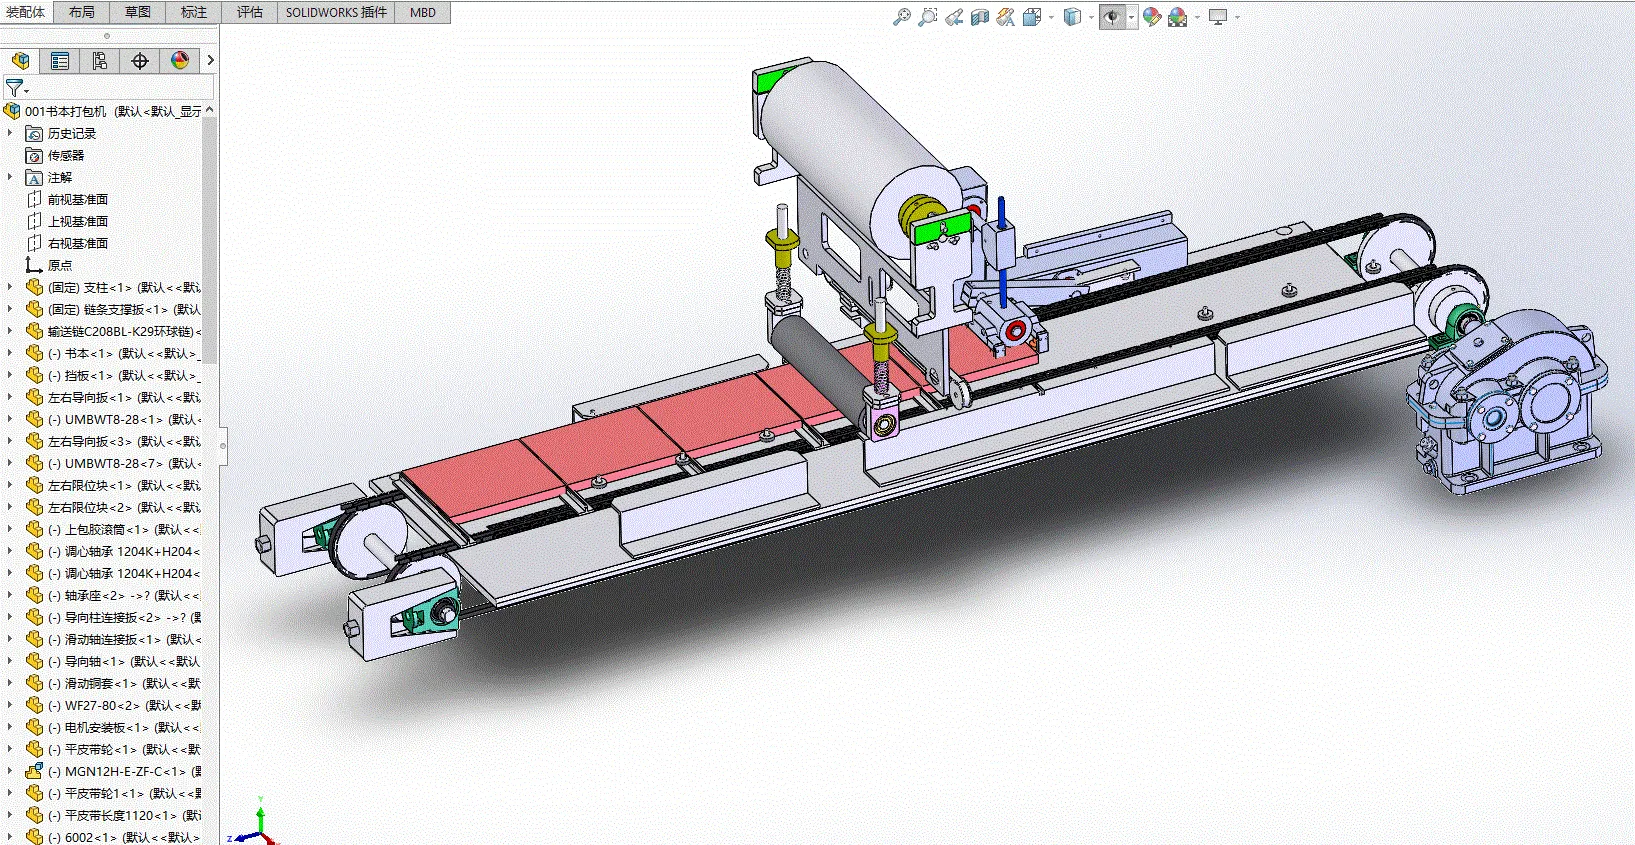1635x845 pixels.
Task: Activate the Section View tool
Action: [x=980, y=17]
